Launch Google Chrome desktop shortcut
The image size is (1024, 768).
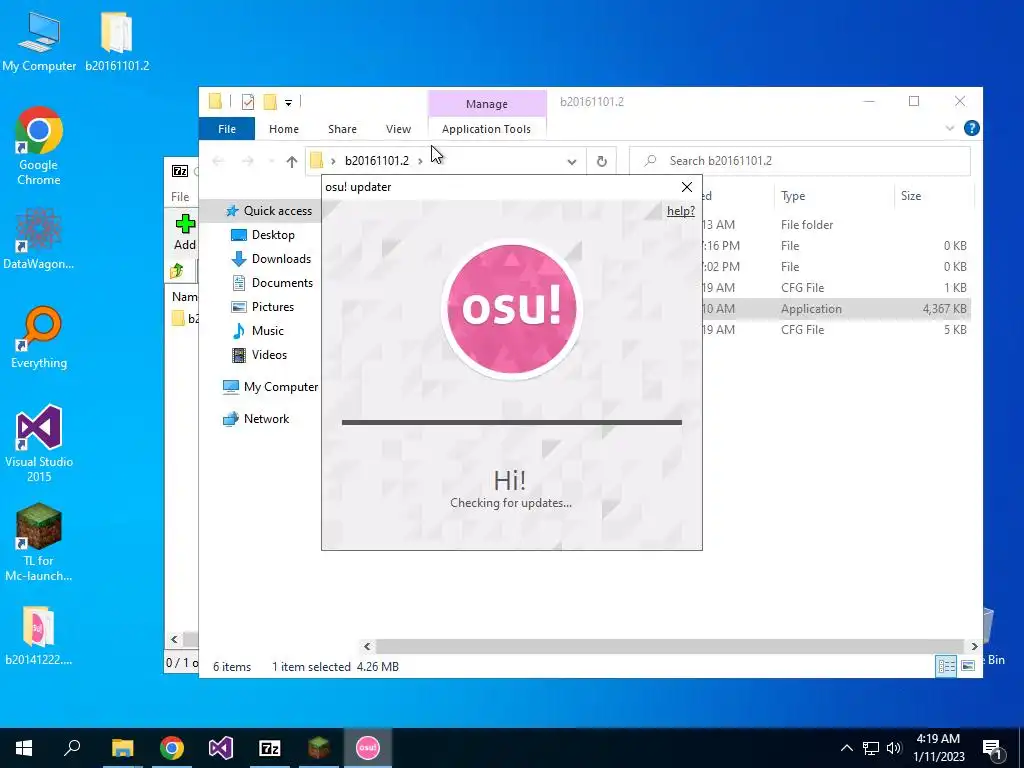pyautogui.click(x=39, y=146)
